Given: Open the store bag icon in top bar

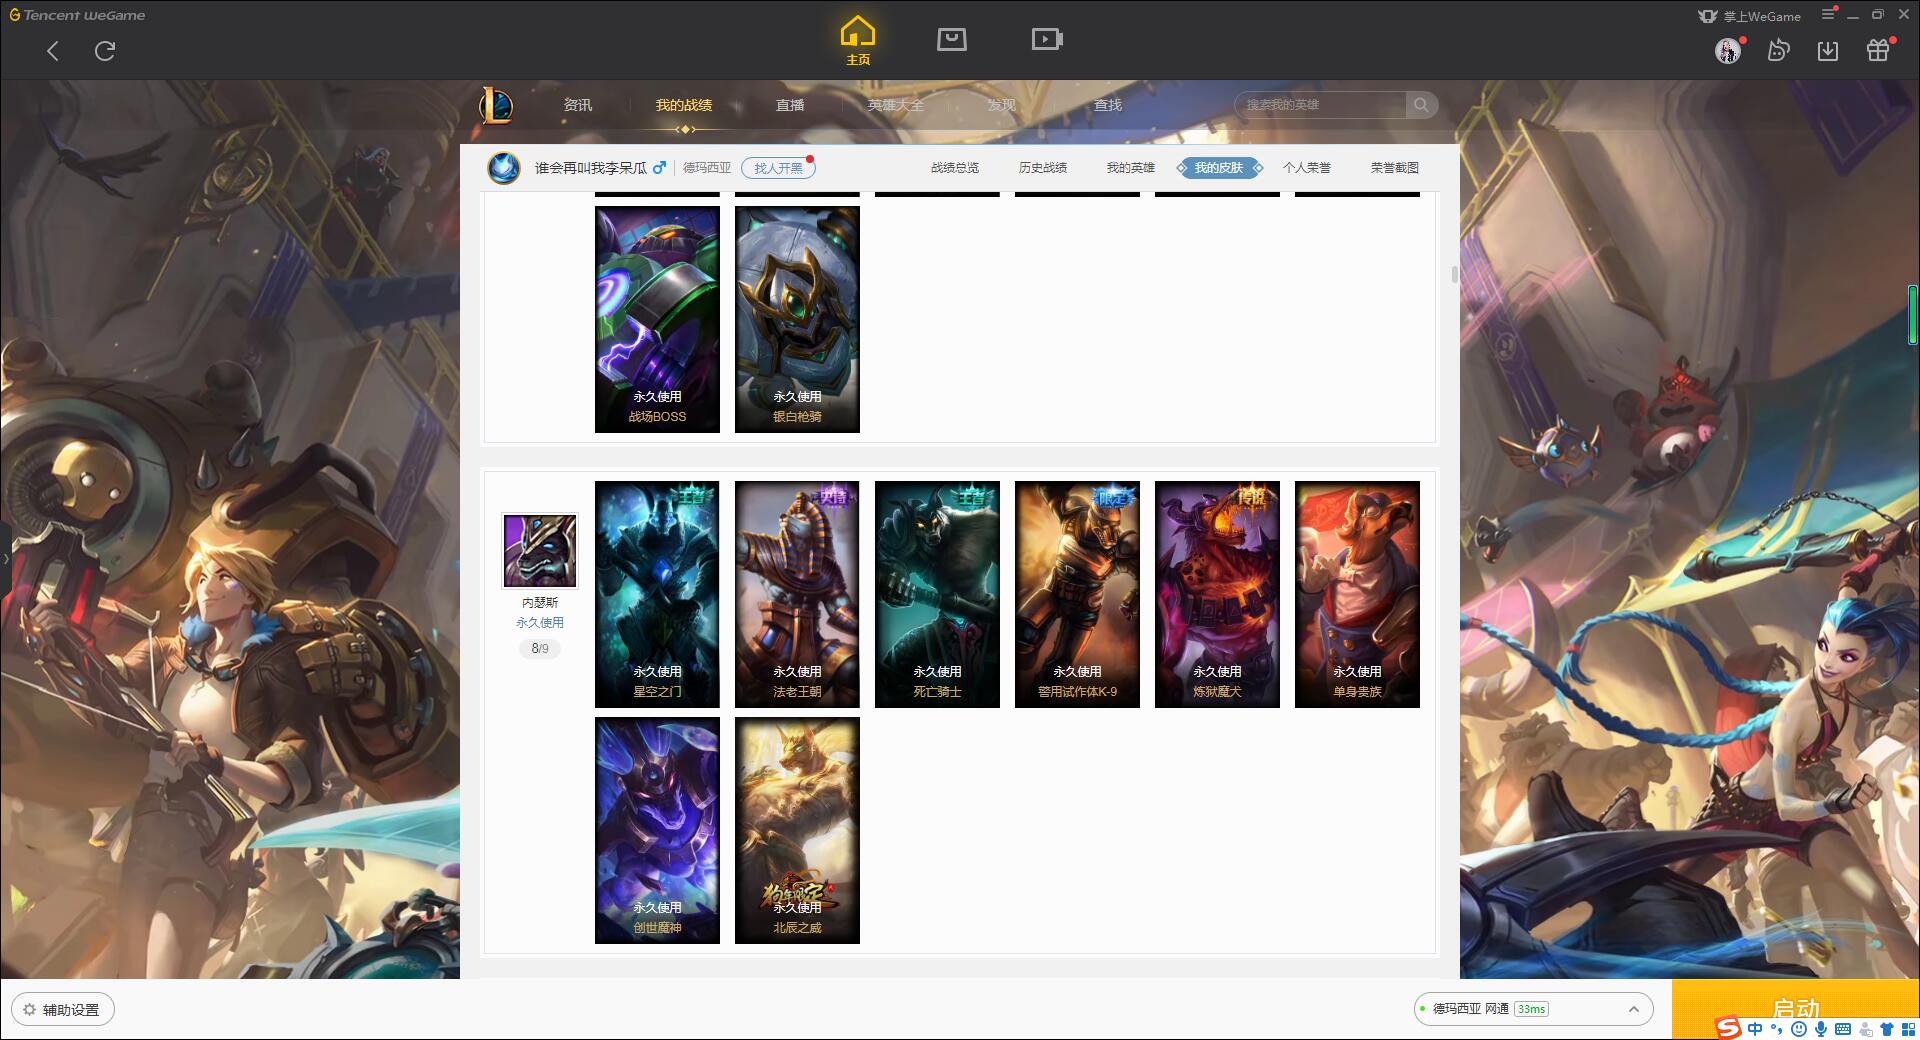Looking at the screenshot, I should point(951,39).
